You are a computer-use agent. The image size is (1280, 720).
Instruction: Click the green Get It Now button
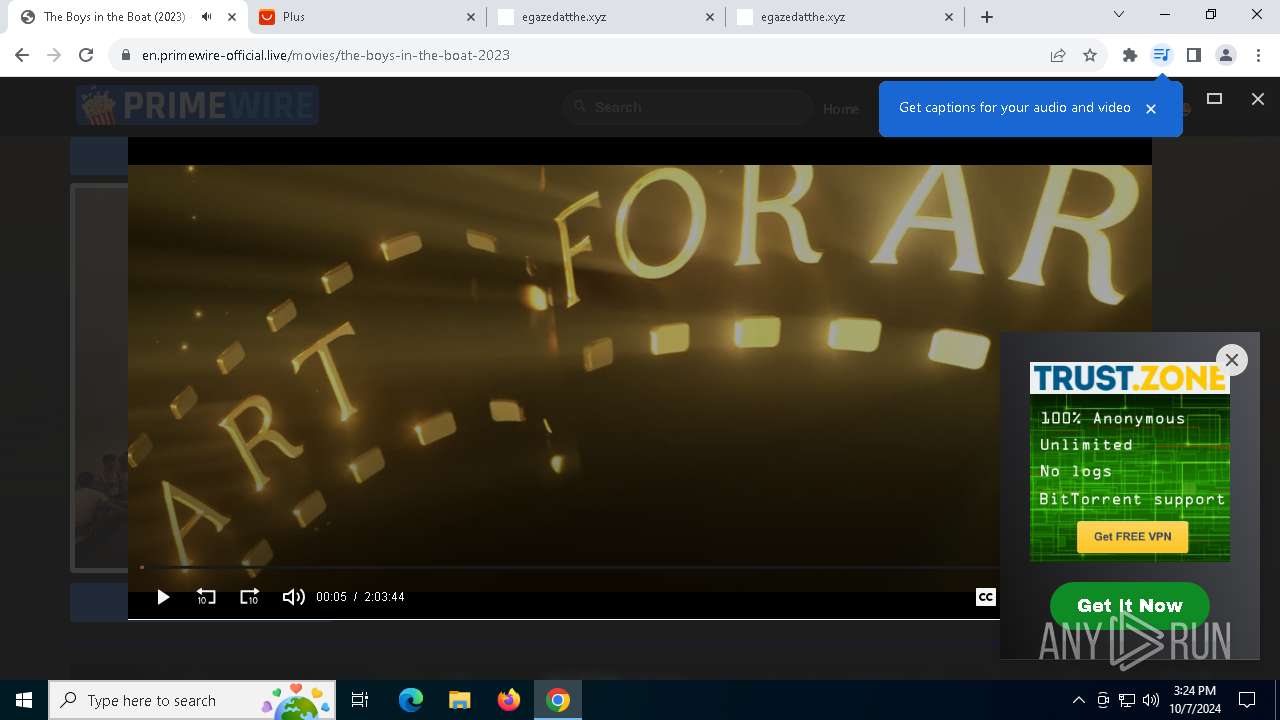point(1130,606)
